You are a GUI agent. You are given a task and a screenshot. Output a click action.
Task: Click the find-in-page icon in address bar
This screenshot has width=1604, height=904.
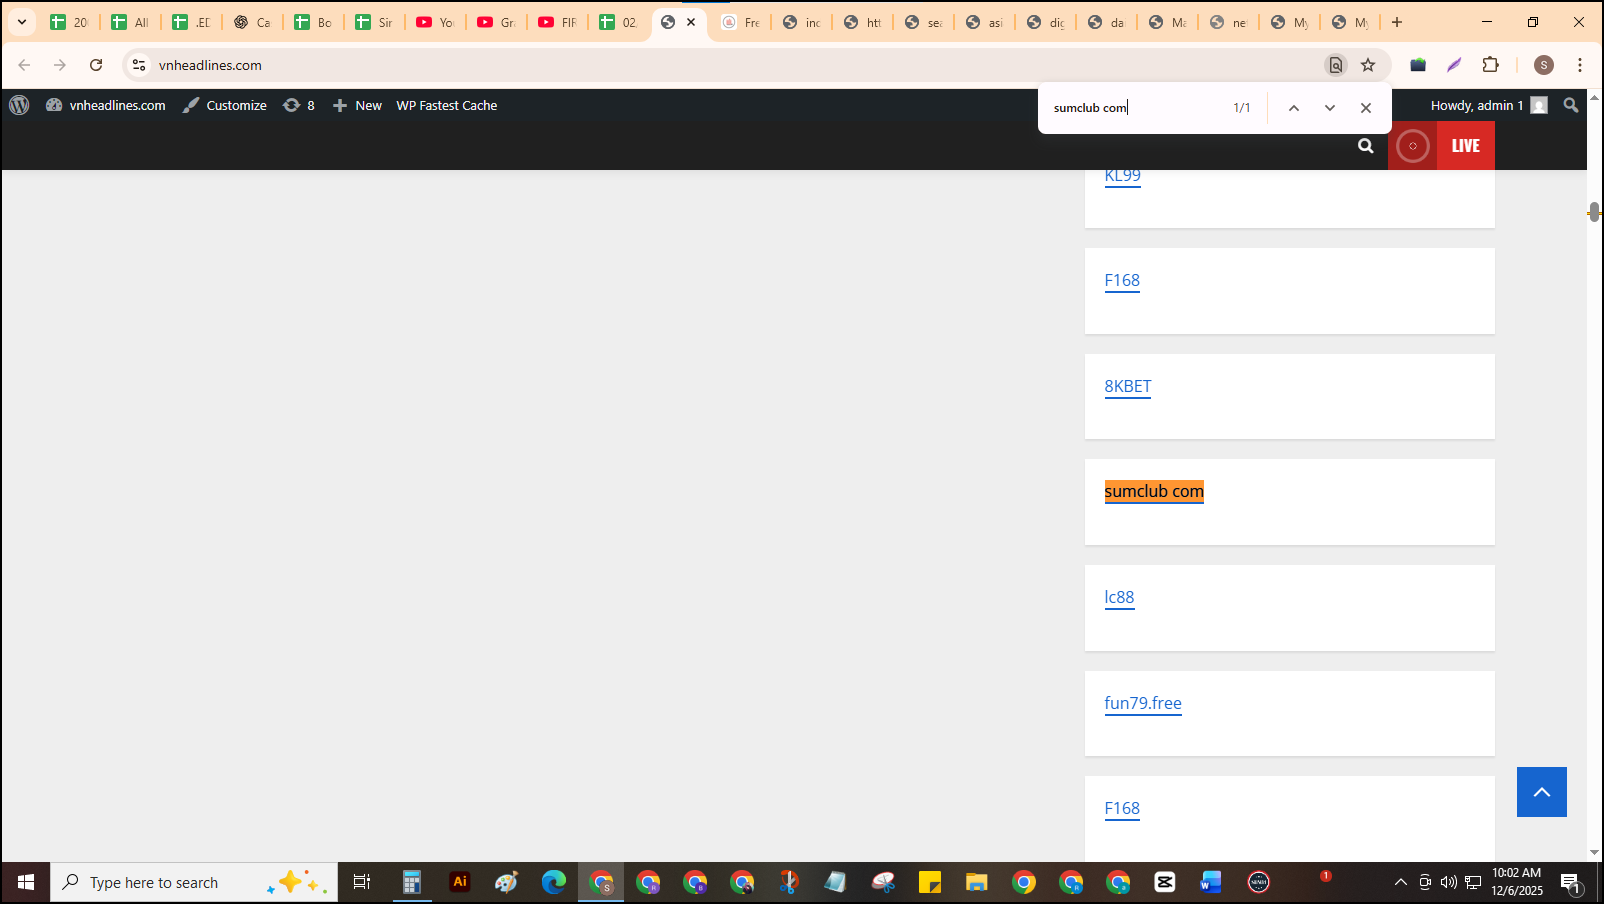tap(1335, 65)
